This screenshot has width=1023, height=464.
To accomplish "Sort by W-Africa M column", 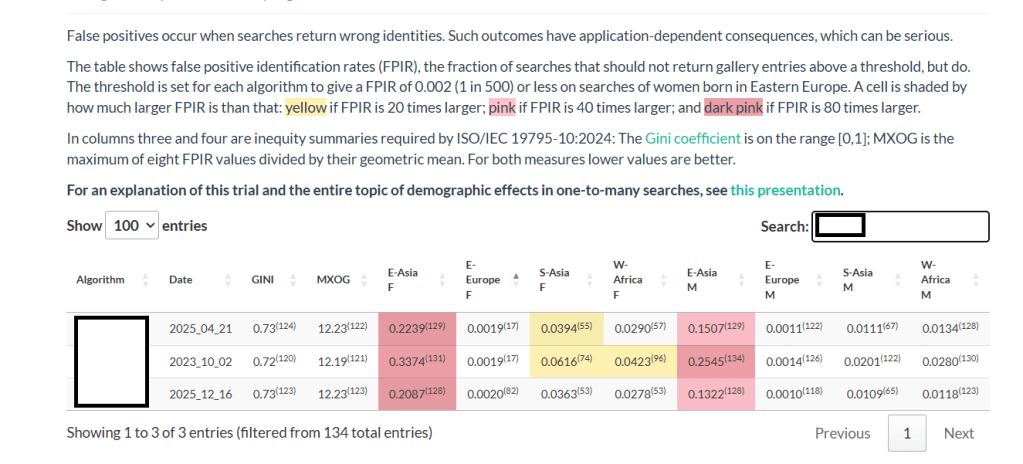I will click(935, 279).
